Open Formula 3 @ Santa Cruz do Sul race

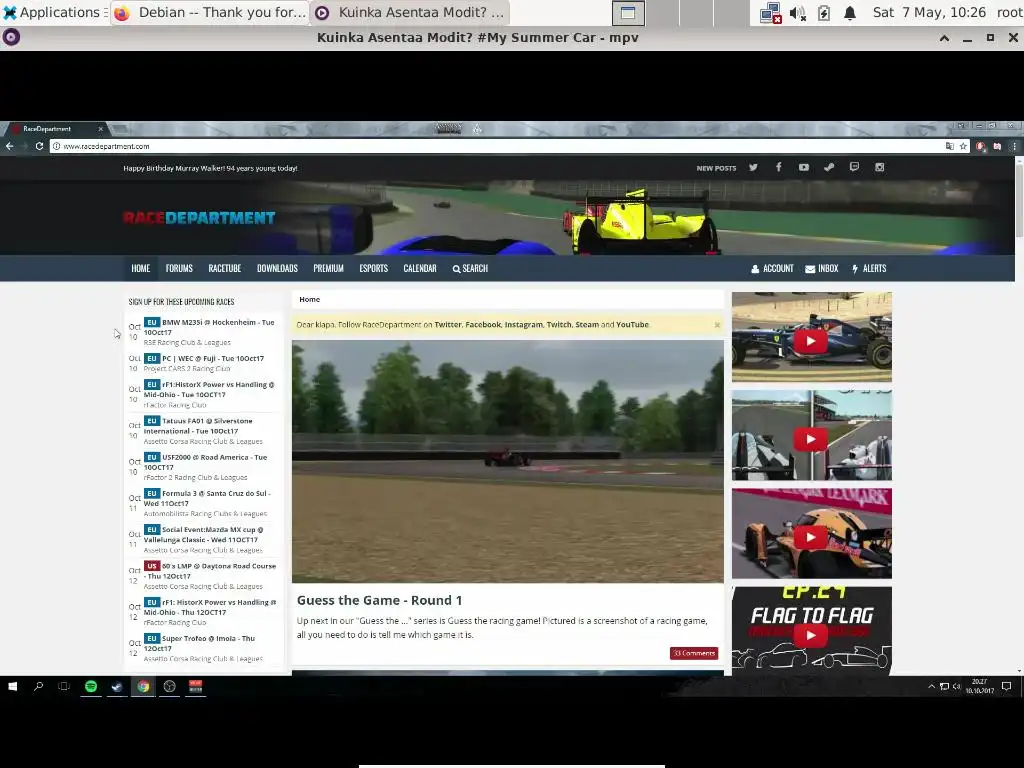pos(208,498)
